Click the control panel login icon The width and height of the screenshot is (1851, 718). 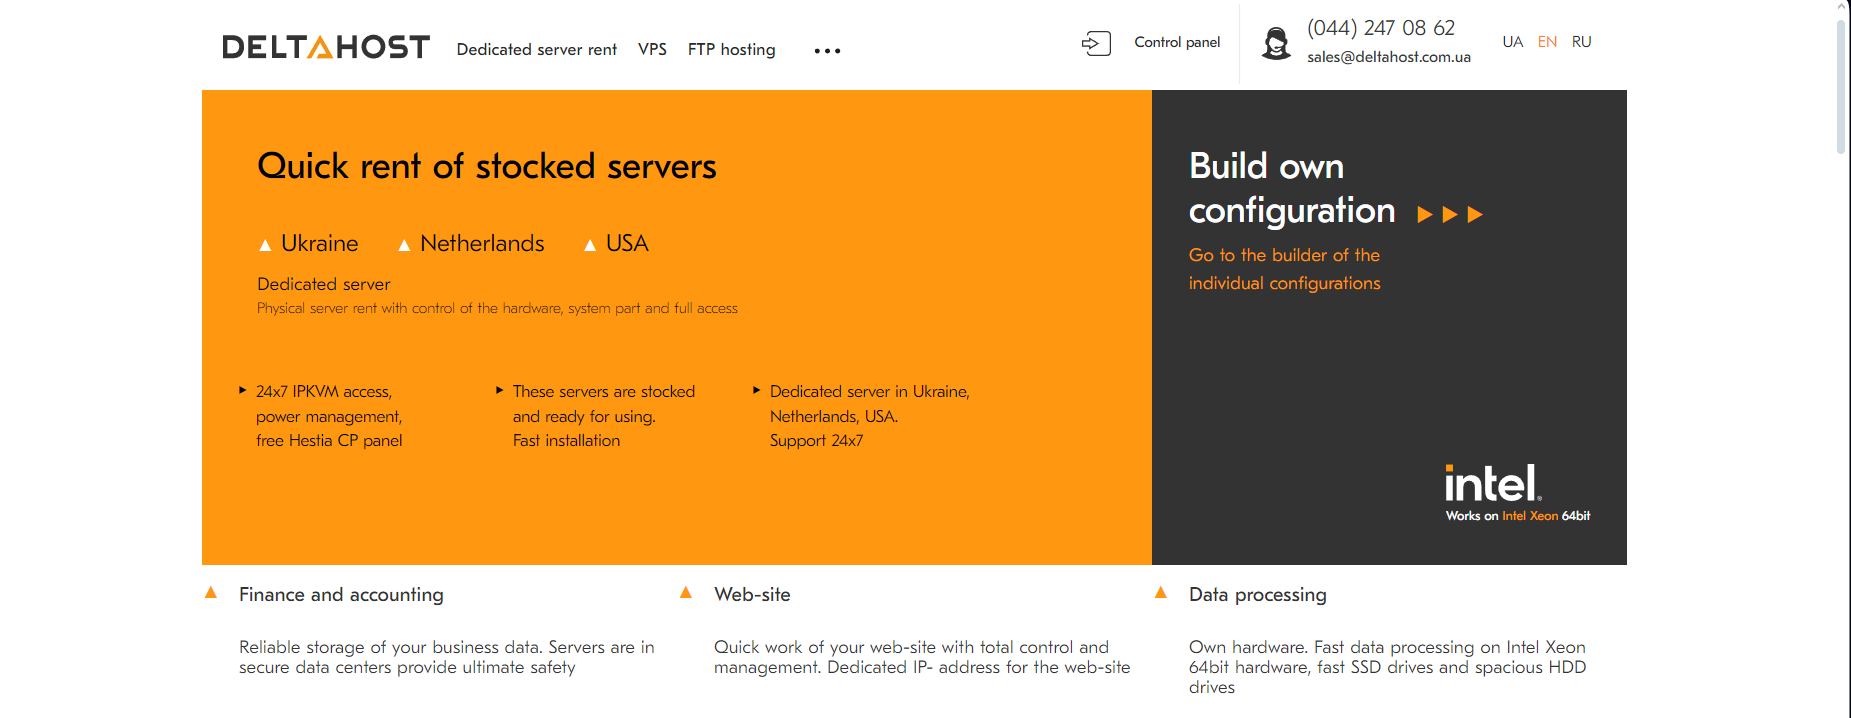tap(1096, 43)
